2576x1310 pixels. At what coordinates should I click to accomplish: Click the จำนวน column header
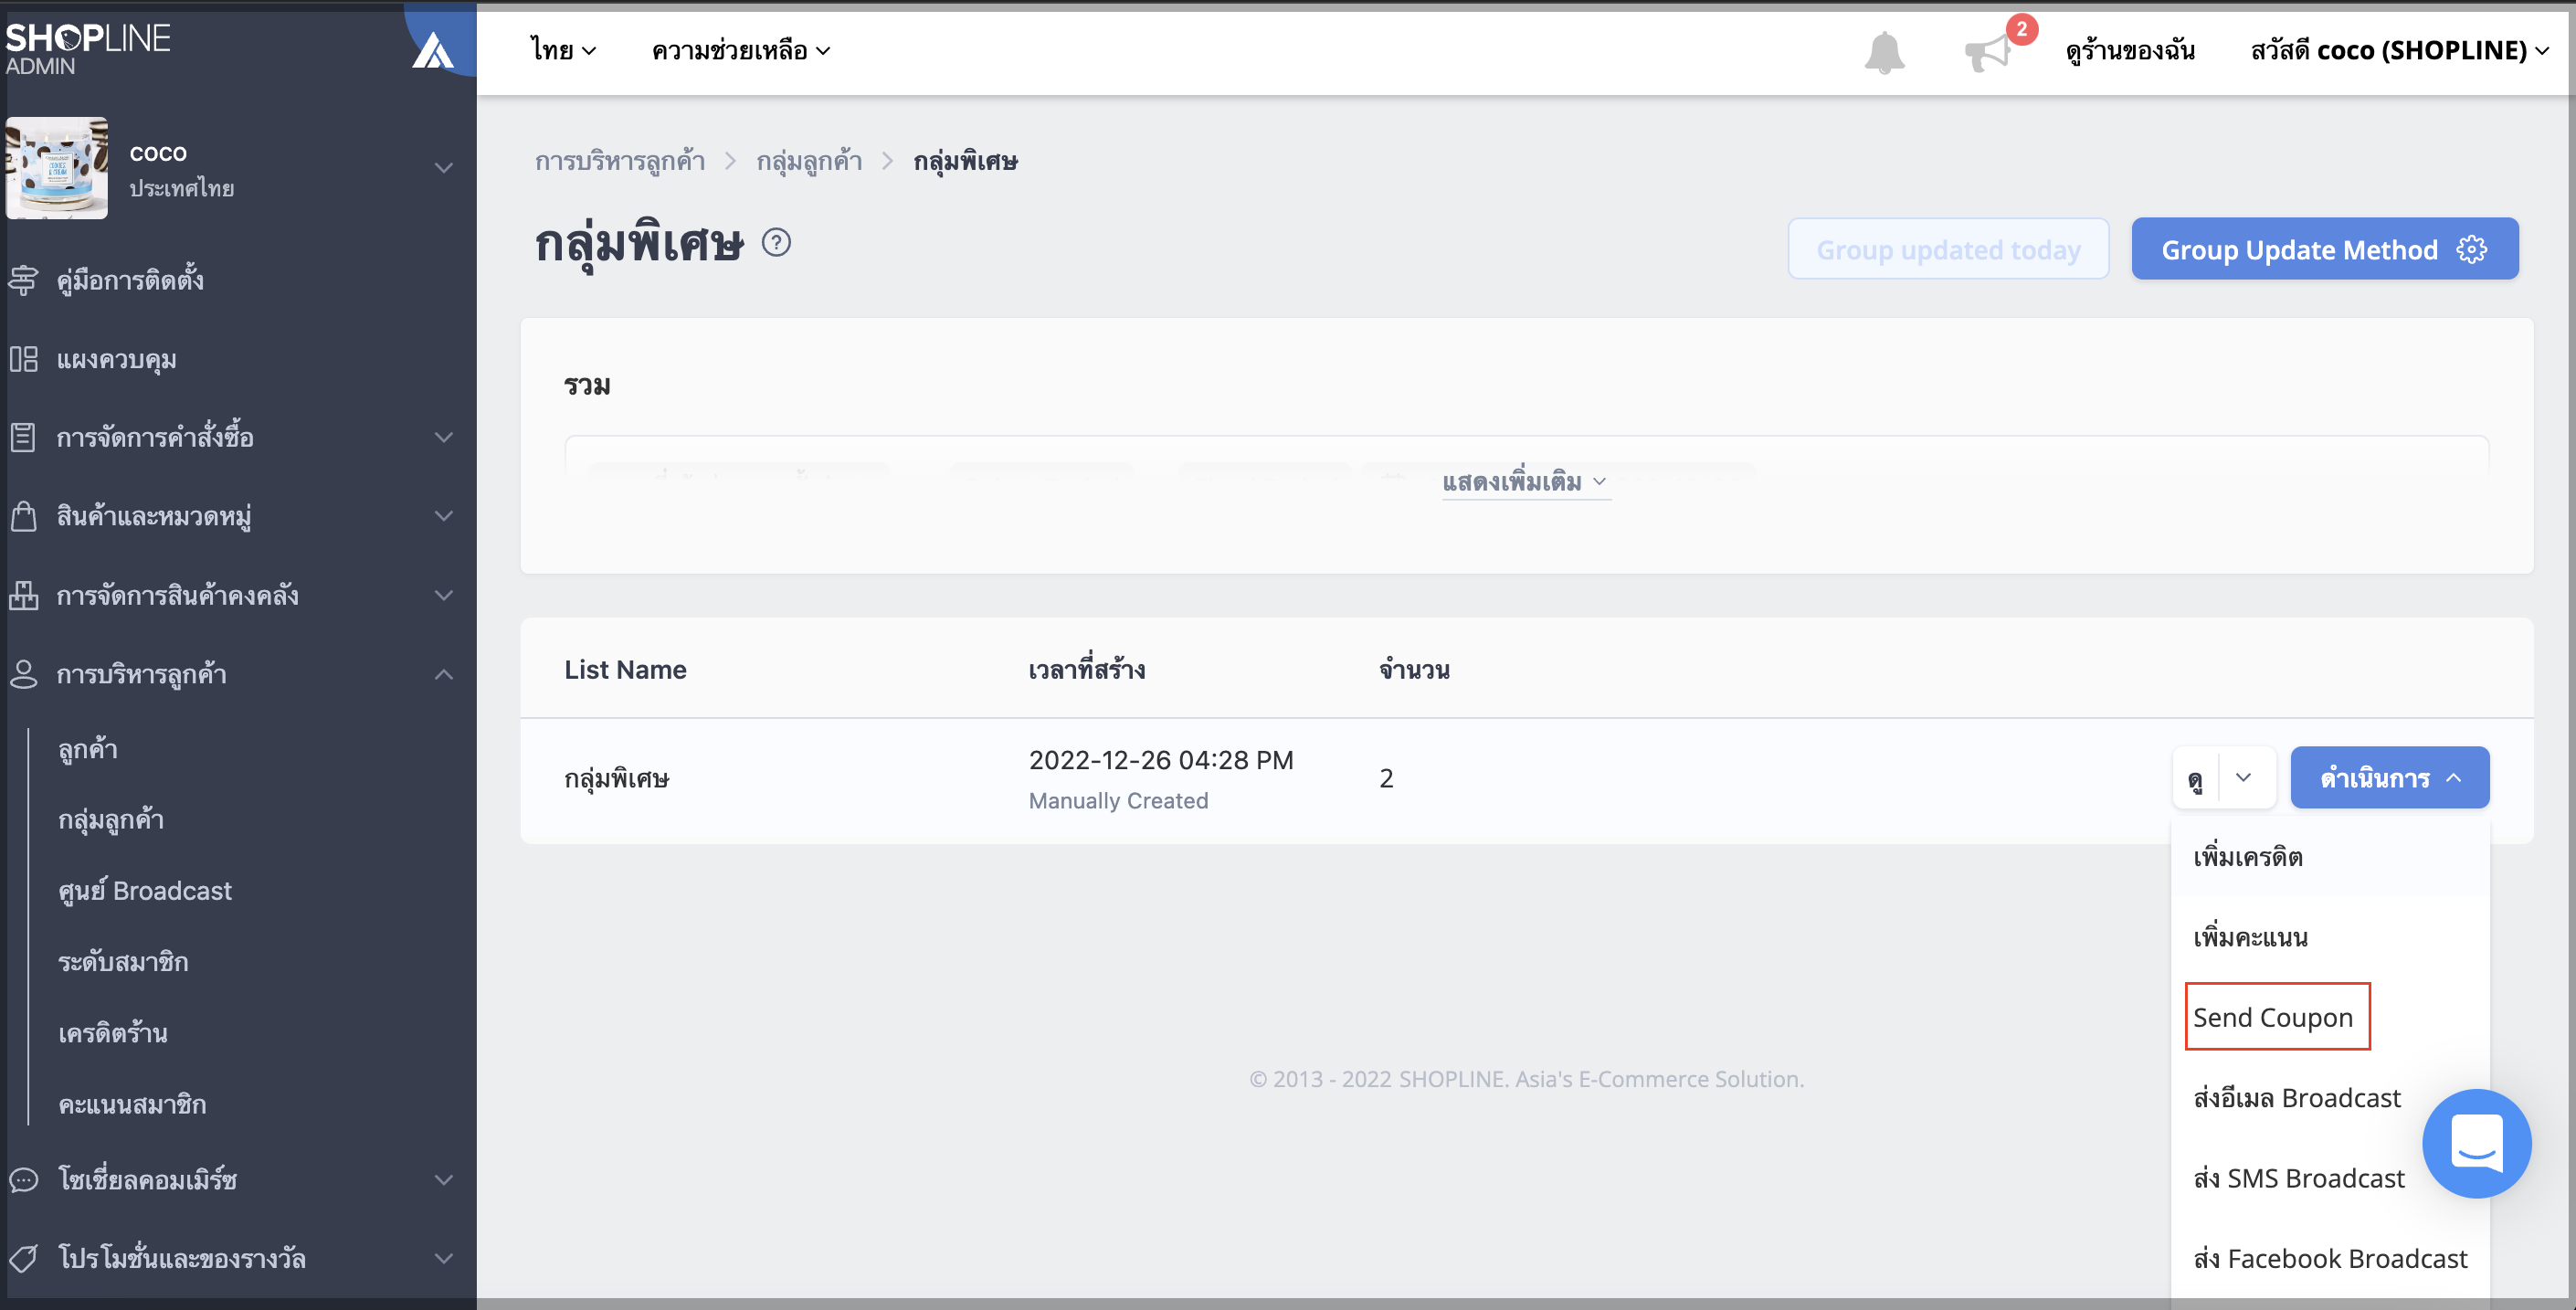click(x=1414, y=669)
